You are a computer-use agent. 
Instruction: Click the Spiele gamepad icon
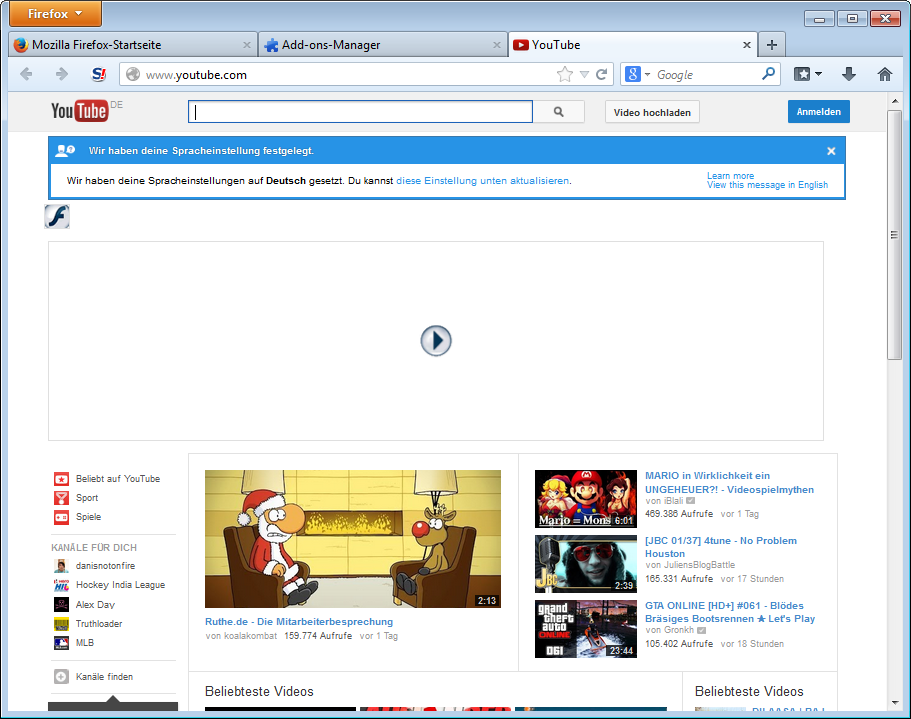click(x=61, y=517)
